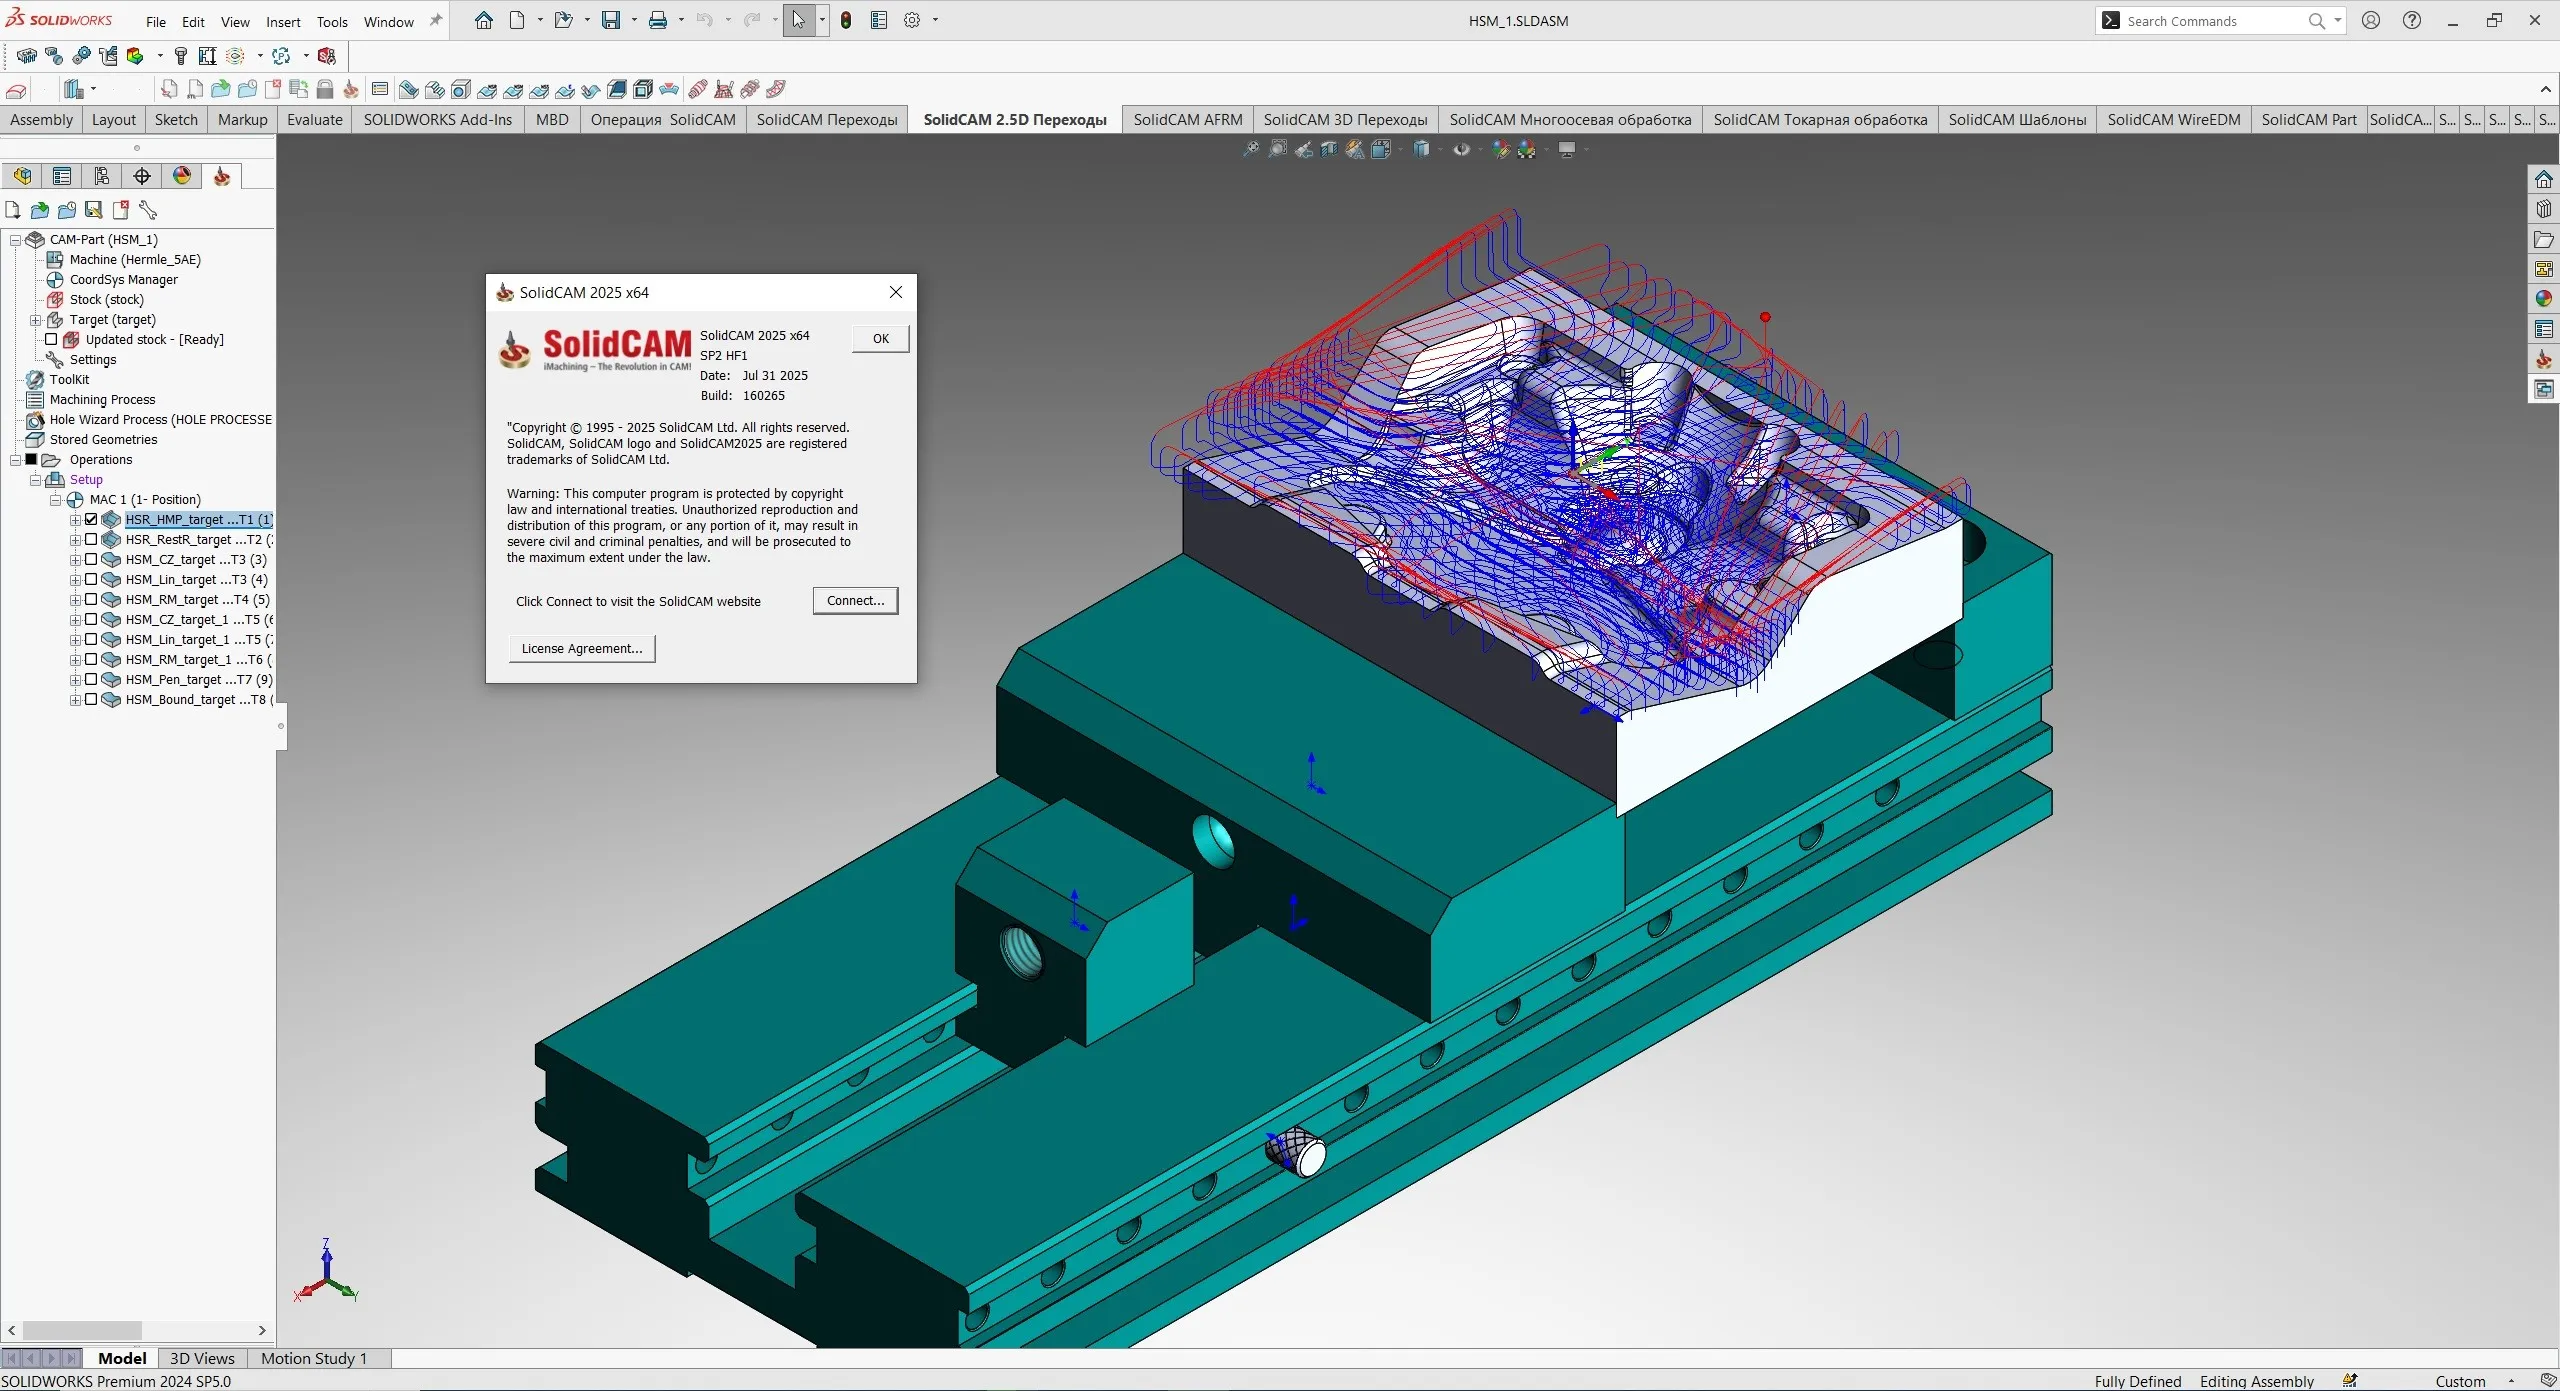Image resolution: width=2560 pixels, height=1391 pixels.
Task: Switch to the 3D Views bottom tab
Action: 202,1358
